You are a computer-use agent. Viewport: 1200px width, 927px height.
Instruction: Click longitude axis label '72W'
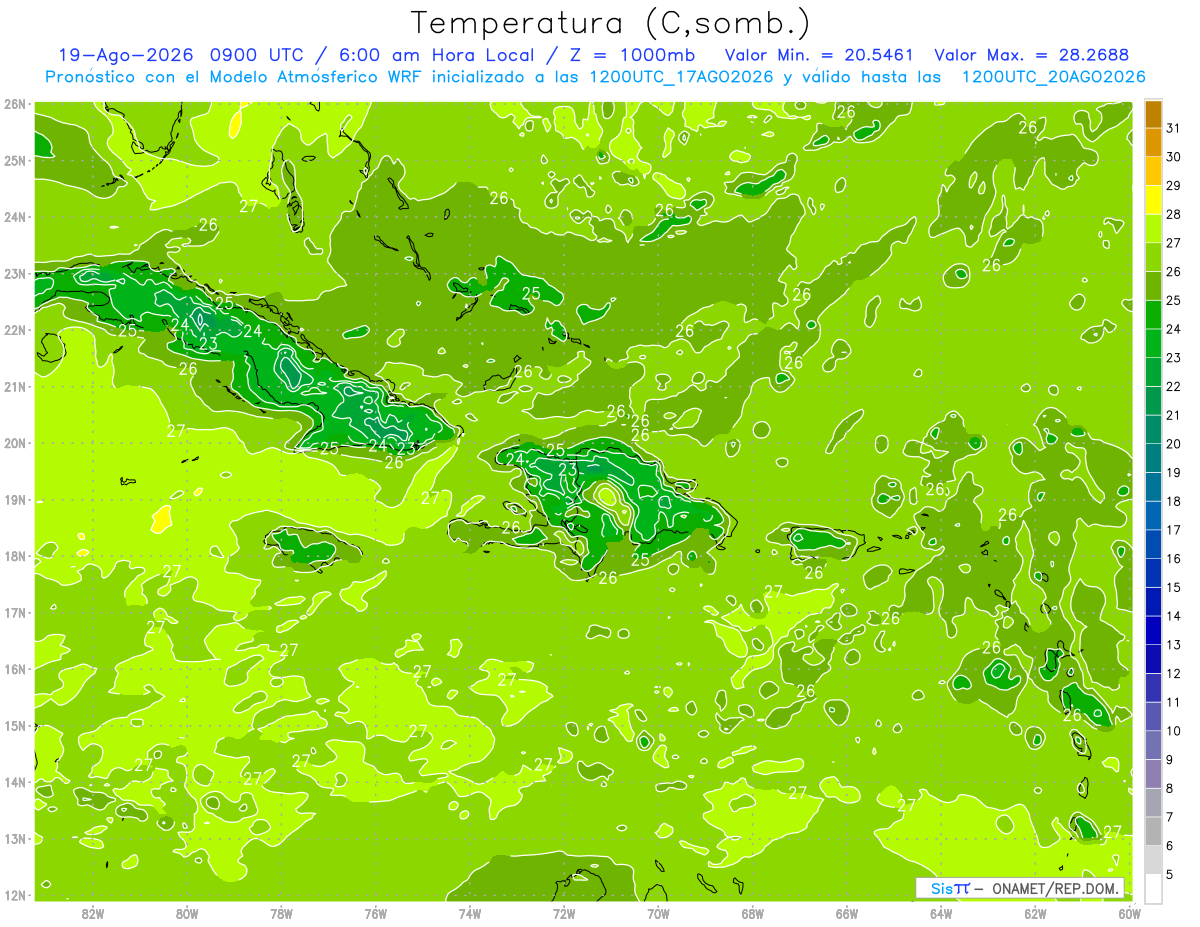pos(564,913)
